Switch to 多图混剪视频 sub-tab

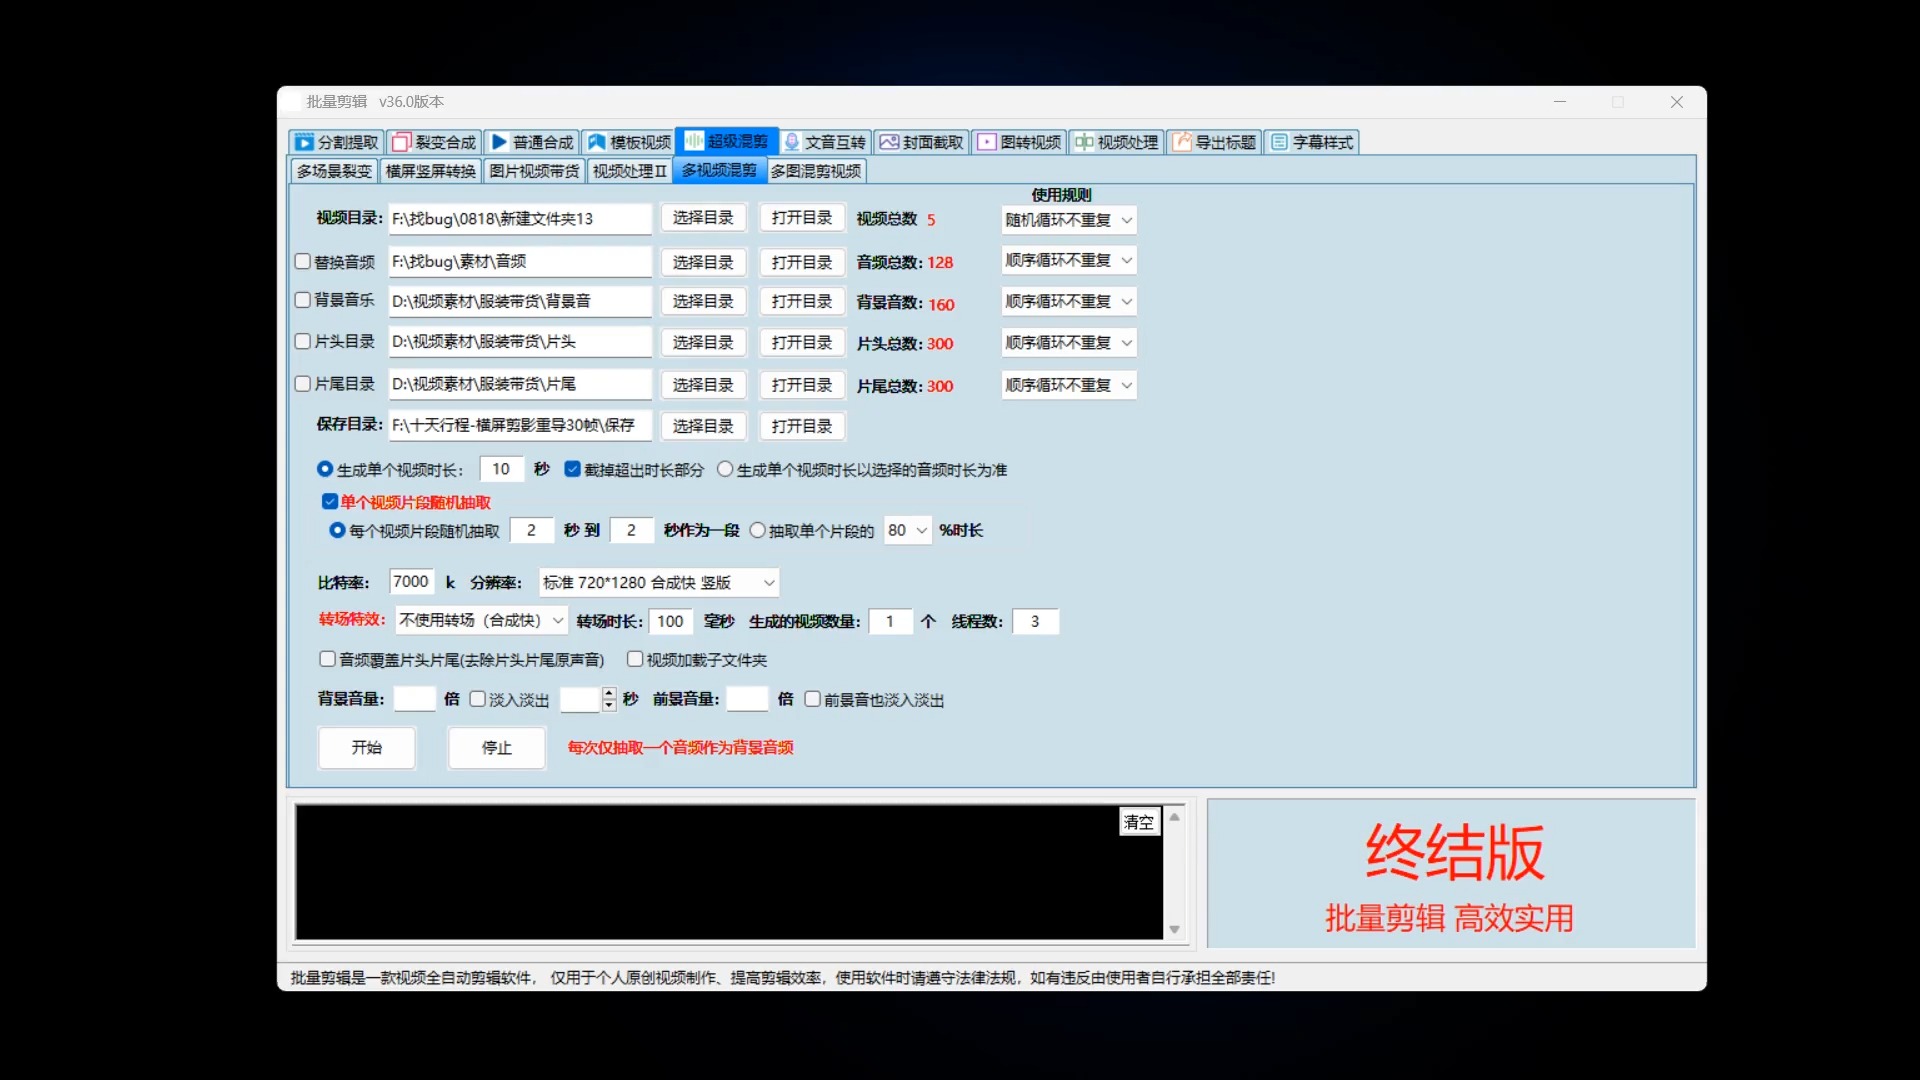coord(816,171)
